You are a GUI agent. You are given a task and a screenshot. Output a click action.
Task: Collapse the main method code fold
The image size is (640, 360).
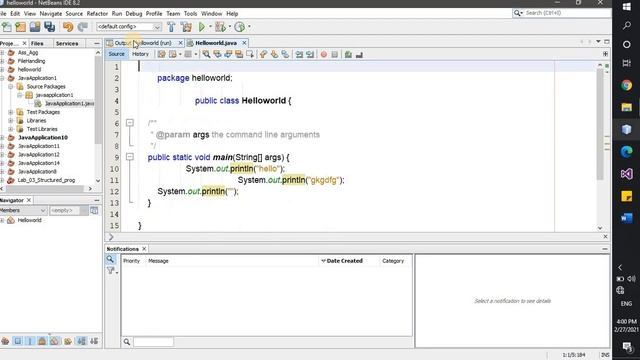[130, 157]
